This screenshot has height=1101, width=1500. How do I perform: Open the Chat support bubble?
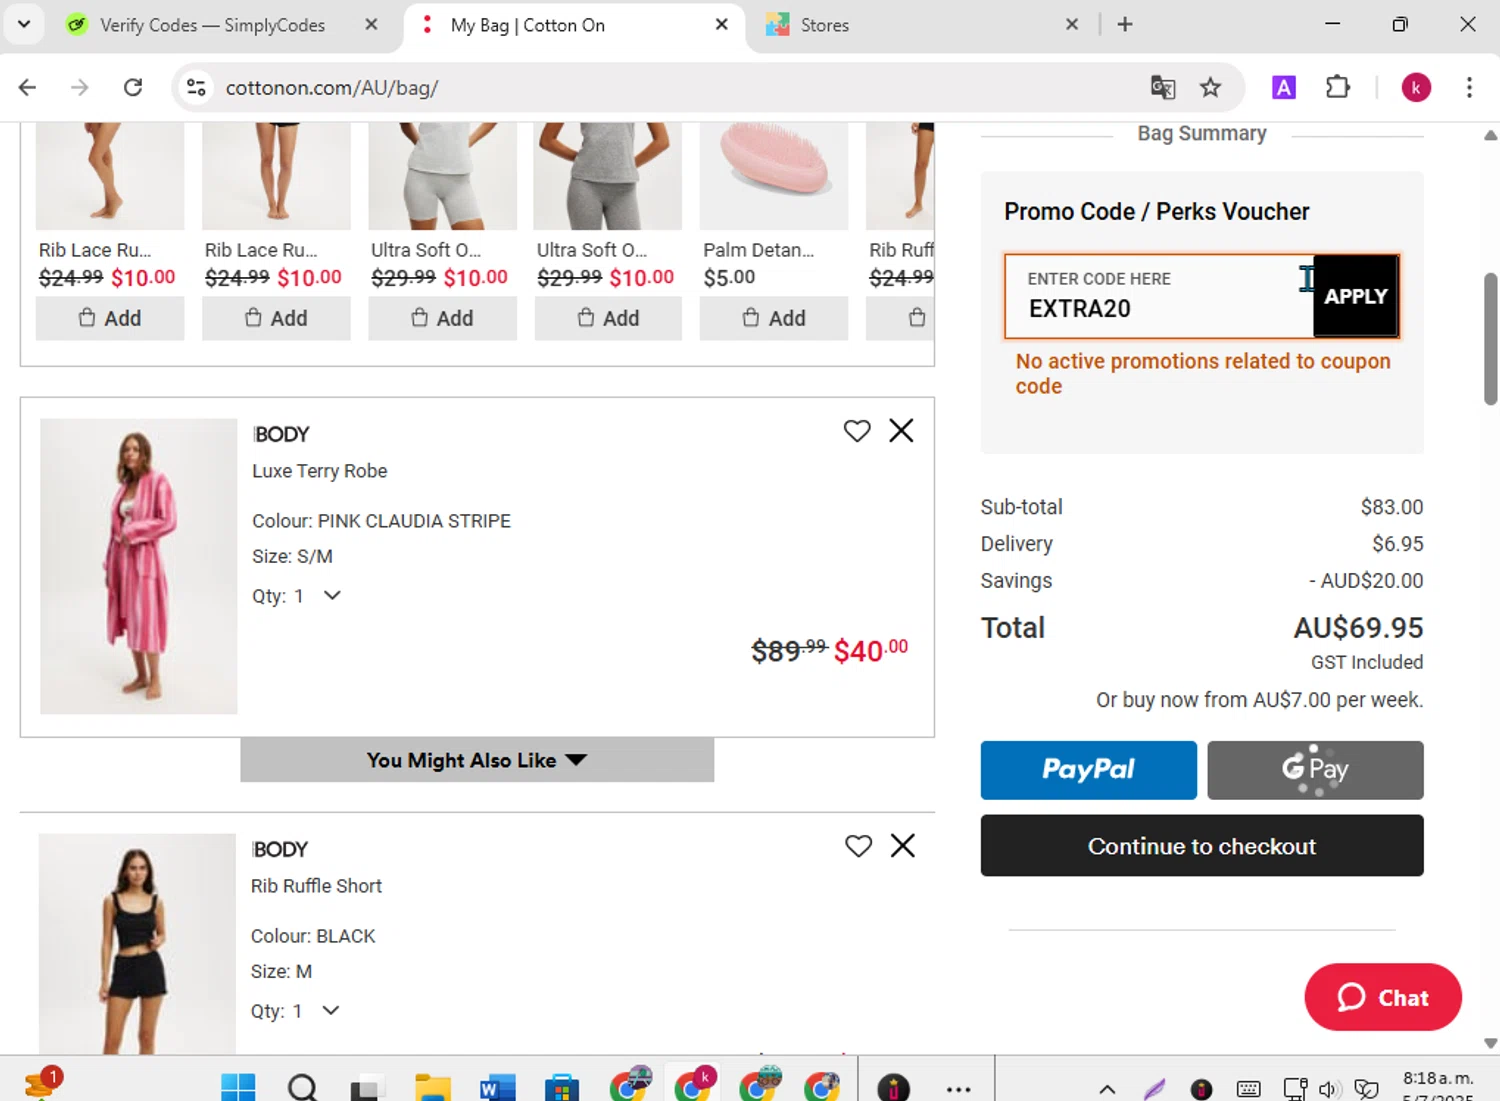pyautogui.click(x=1383, y=997)
